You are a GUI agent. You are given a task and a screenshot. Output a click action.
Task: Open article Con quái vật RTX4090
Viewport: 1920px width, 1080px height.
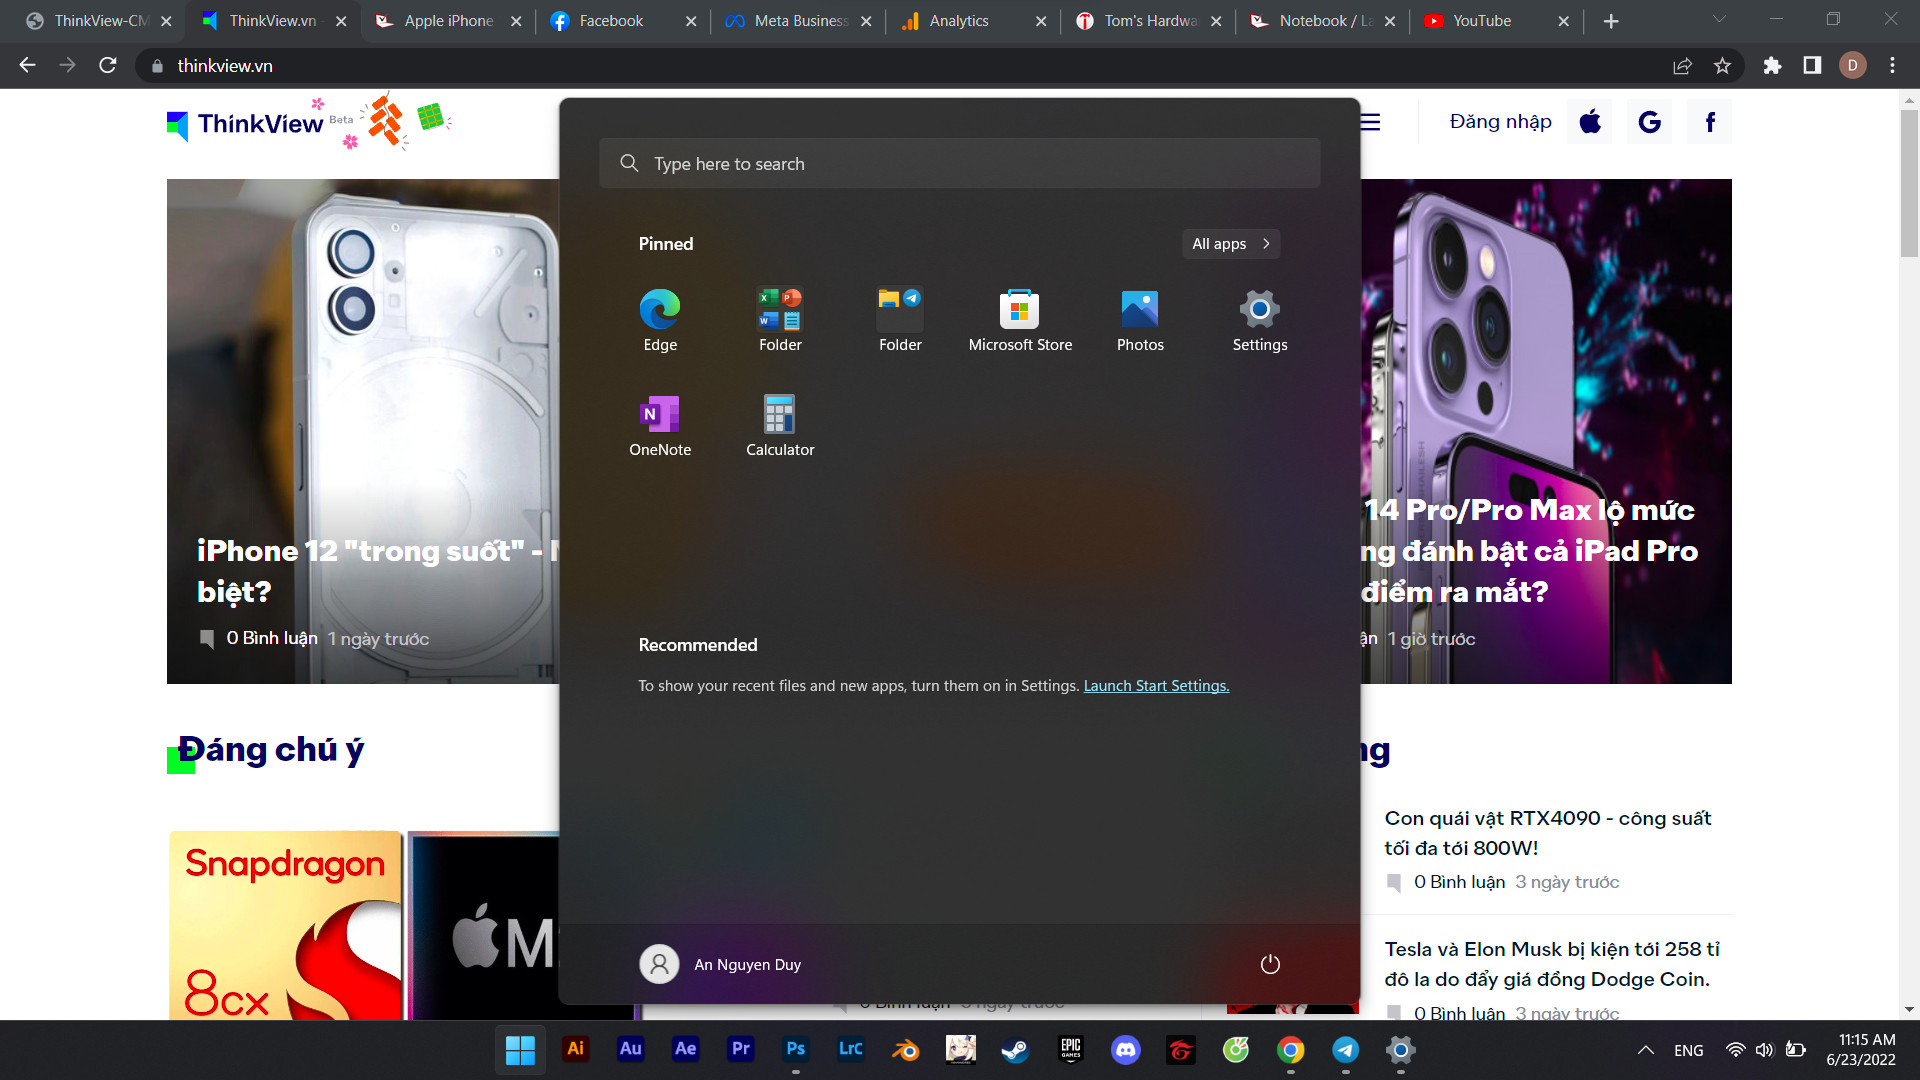click(1548, 833)
